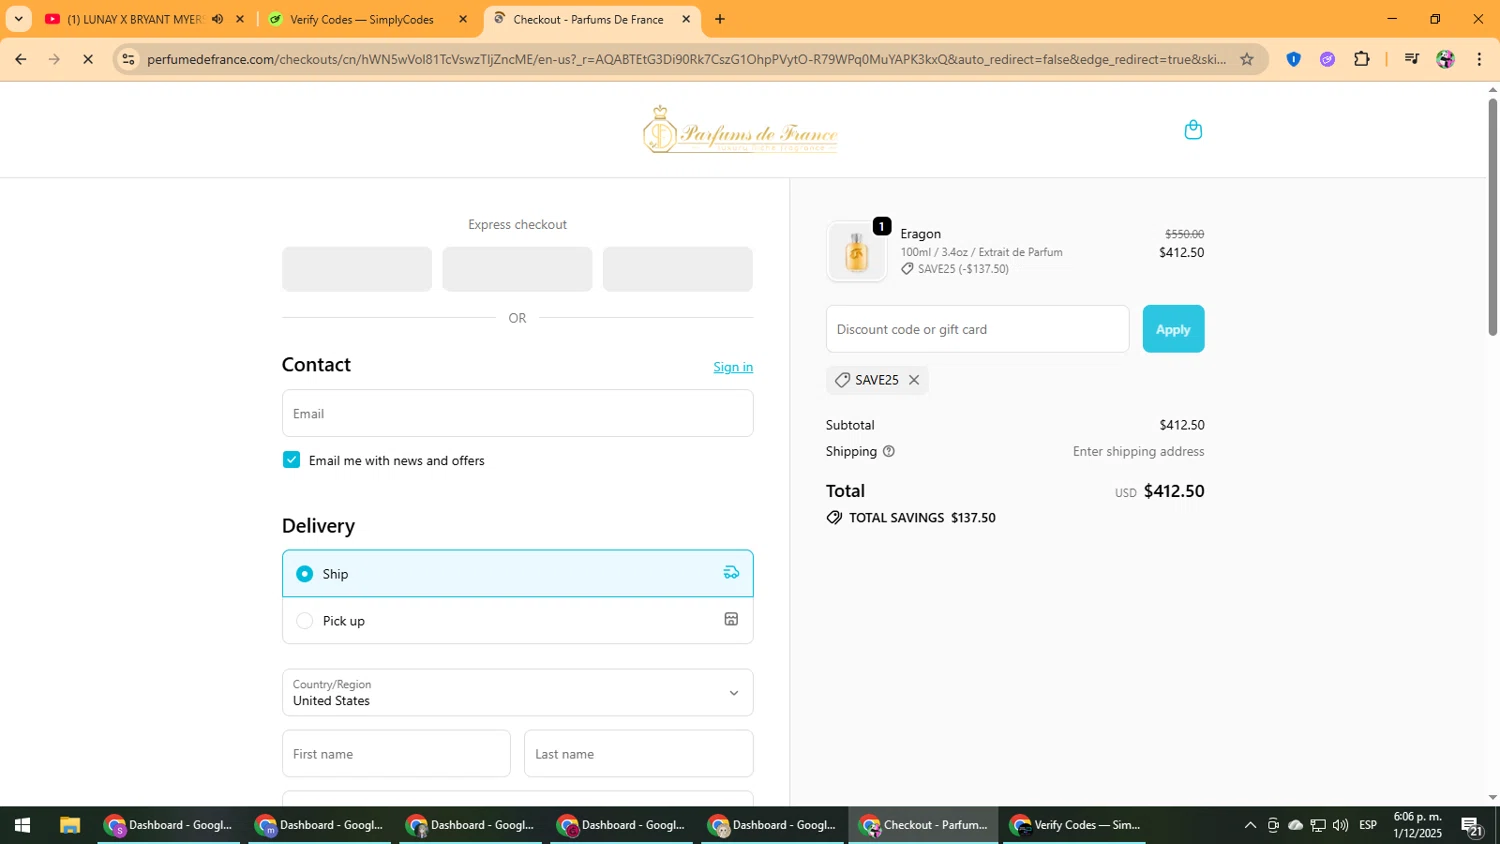Mute the YouTube tab audio icon
Screen dimensions: 1500x844
pos(217,19)
